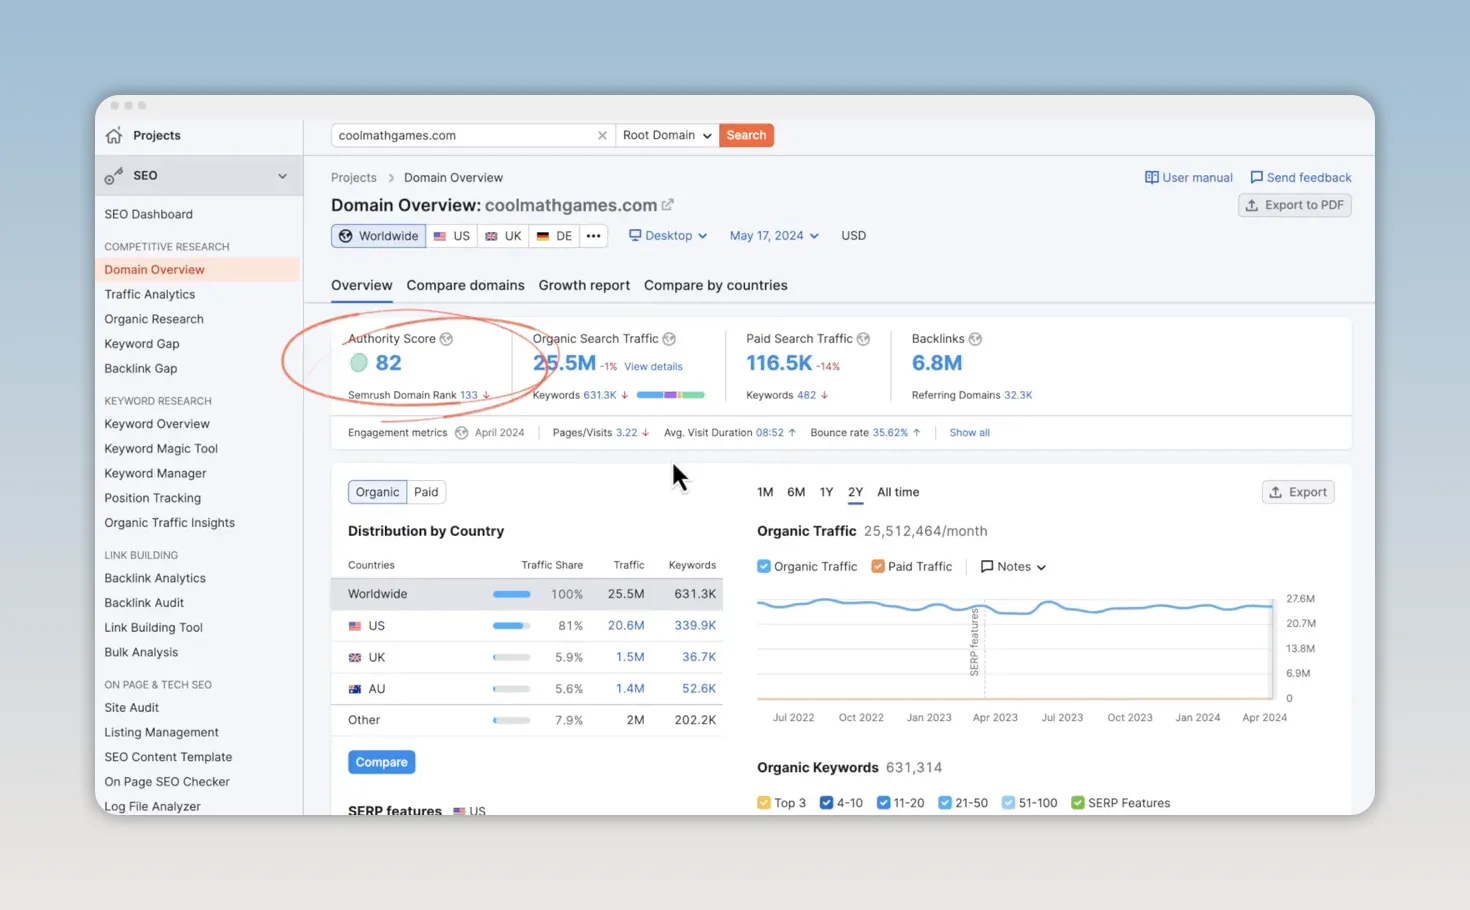Viewport: 1470px width, 910px height.
Task: Select the DE flag database
Action: (554, 236)
